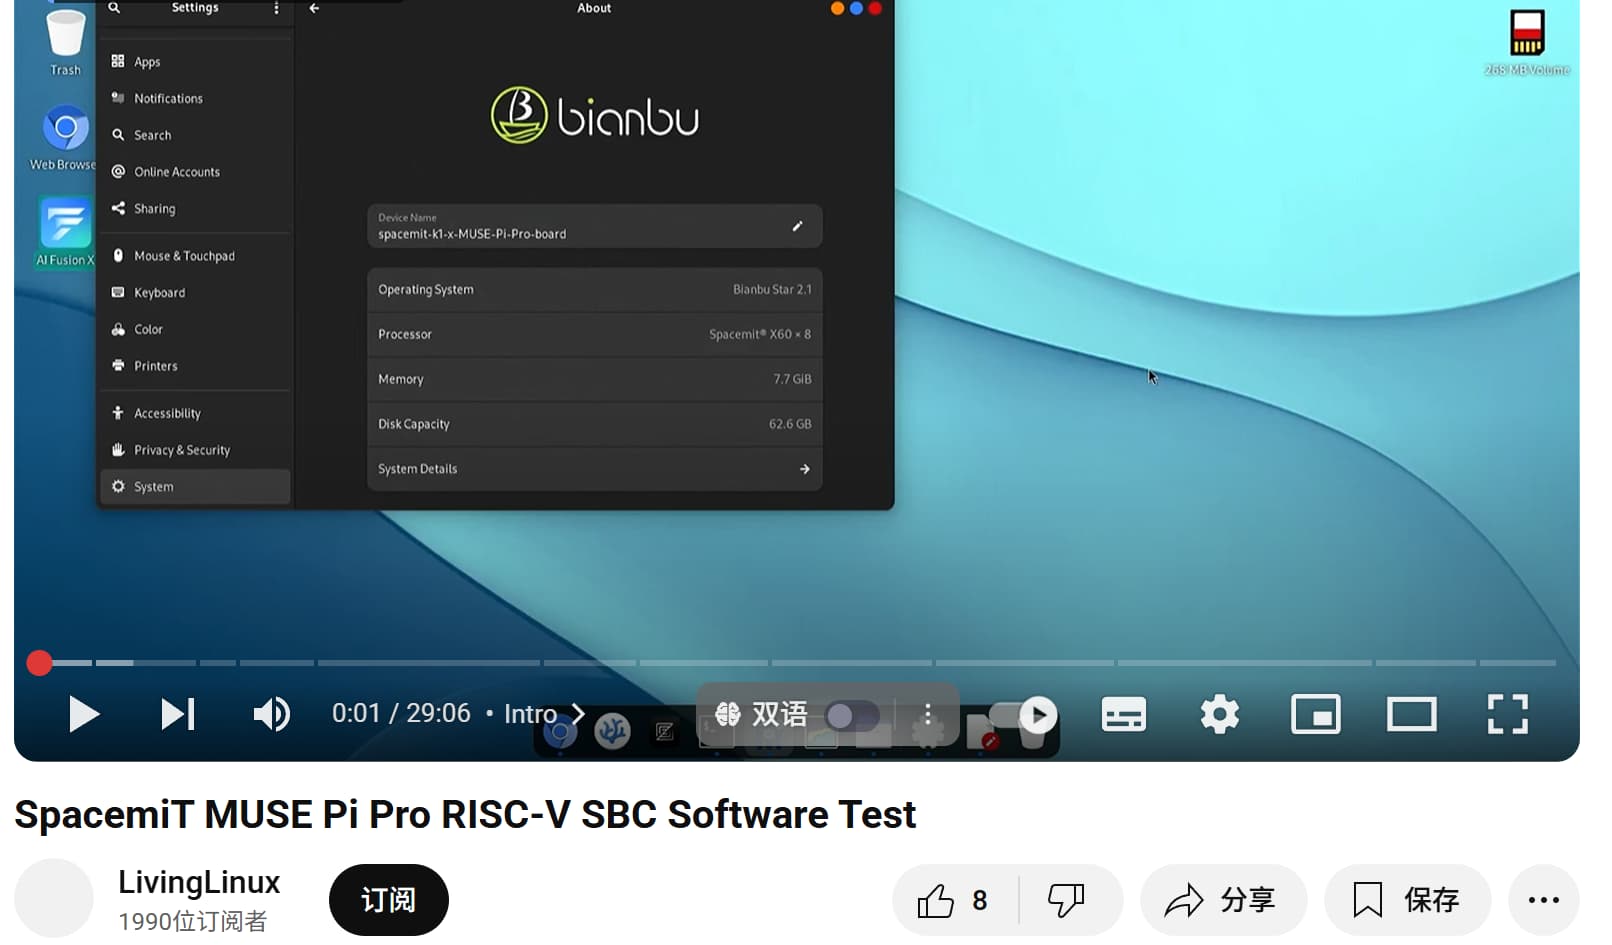Click the Operating System row
The width and height of the screenshot is (1612, 945).
(594, 289)
